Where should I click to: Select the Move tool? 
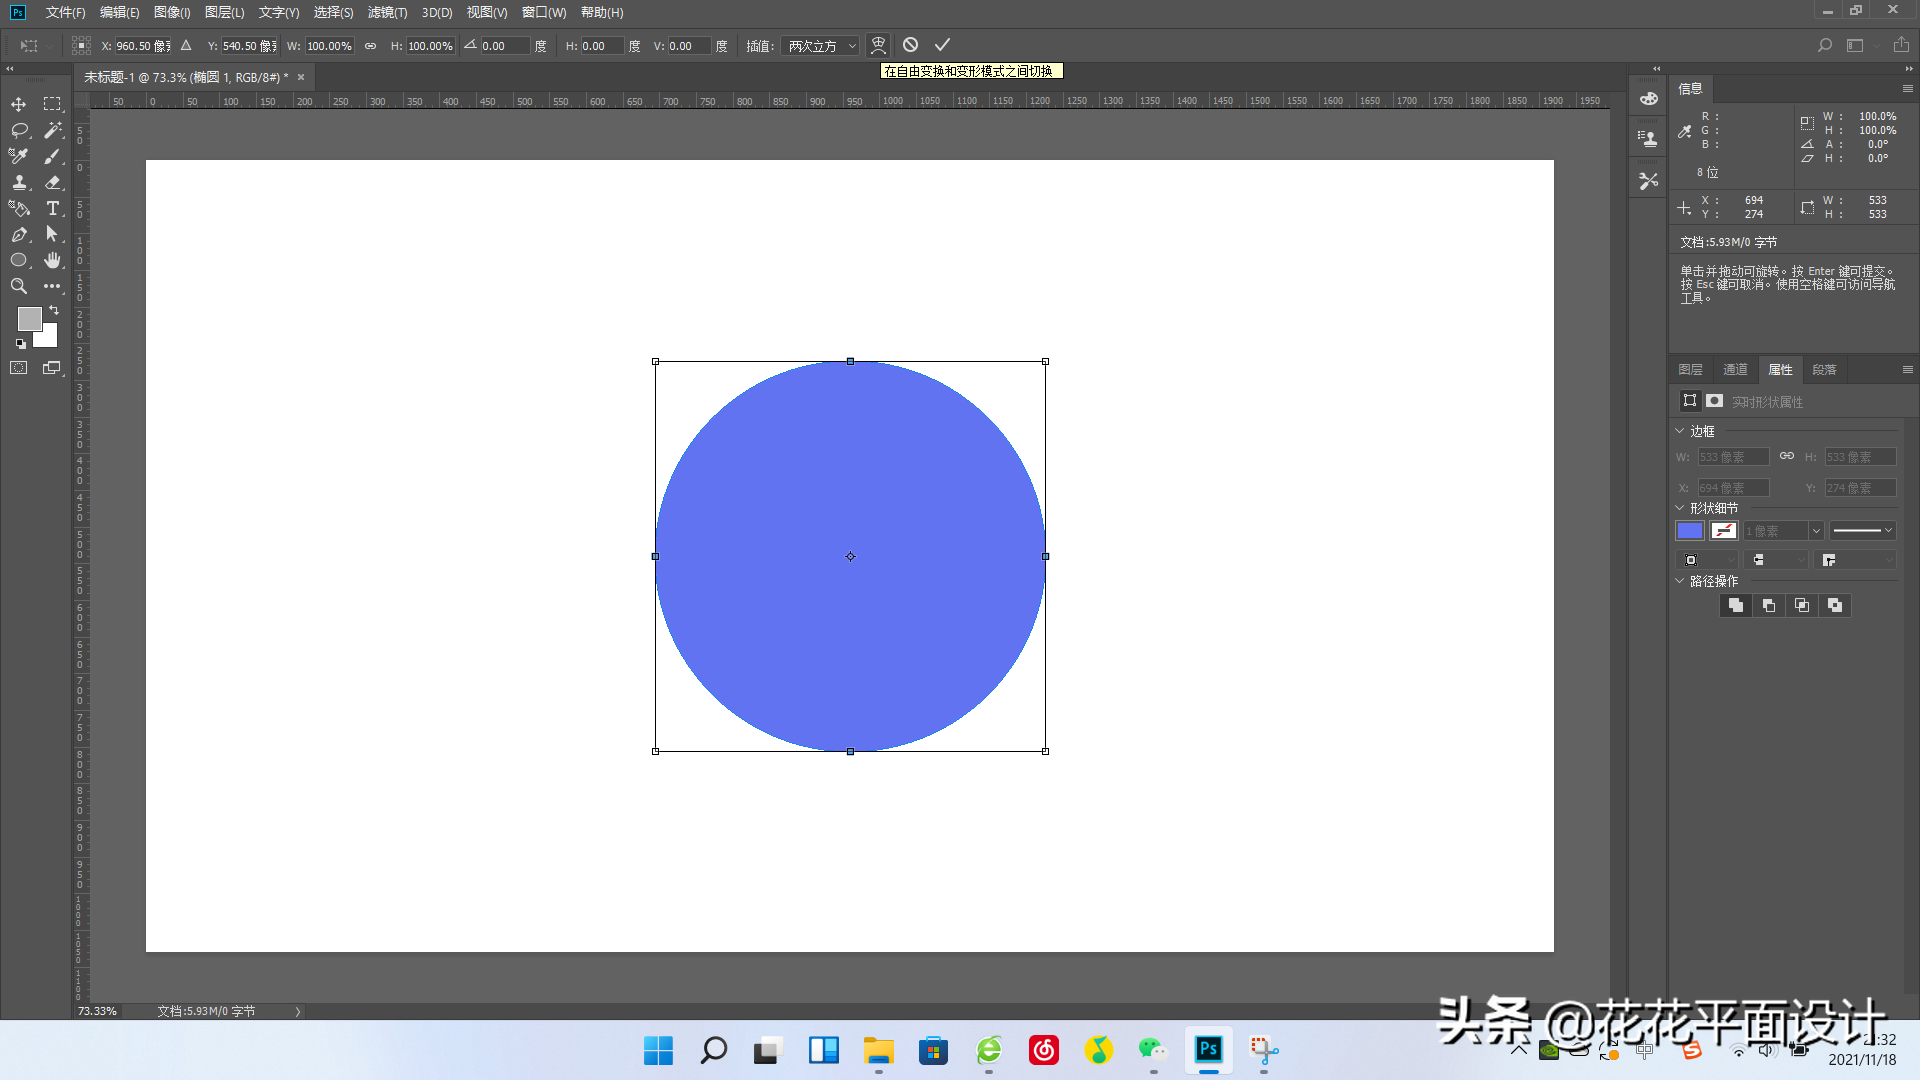[18, 104]
